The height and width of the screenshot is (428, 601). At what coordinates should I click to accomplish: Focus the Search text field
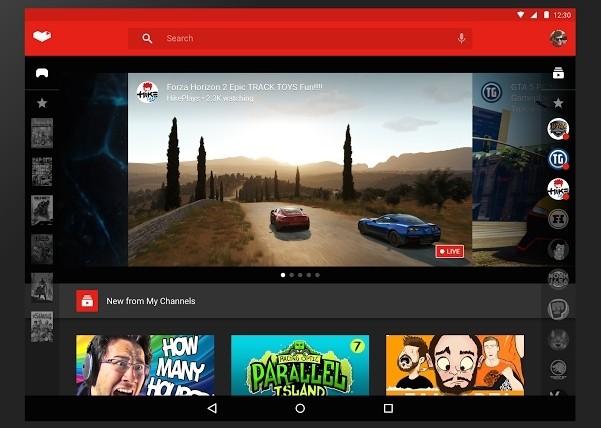tap(300, 38)
